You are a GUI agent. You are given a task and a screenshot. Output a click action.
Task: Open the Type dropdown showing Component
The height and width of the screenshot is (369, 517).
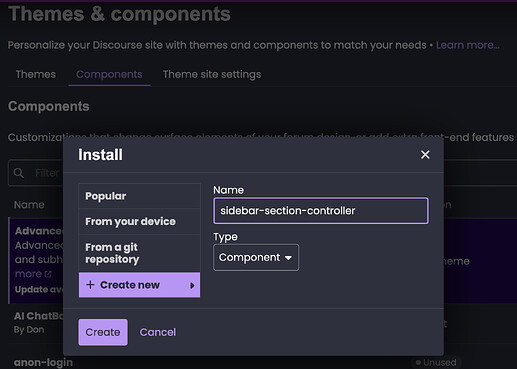tap(256, 257)
